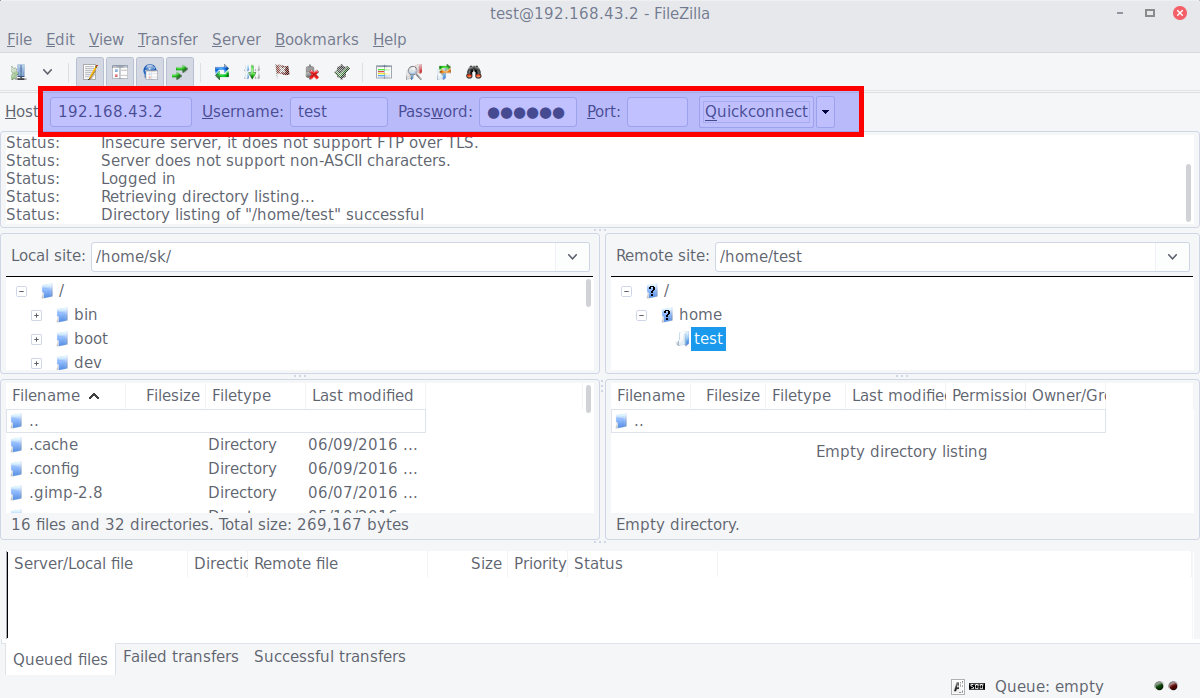The width and height of the screenshot is (1200, 698).
Task: Click the bin folder icon in local tree
Action: (62, 315)
